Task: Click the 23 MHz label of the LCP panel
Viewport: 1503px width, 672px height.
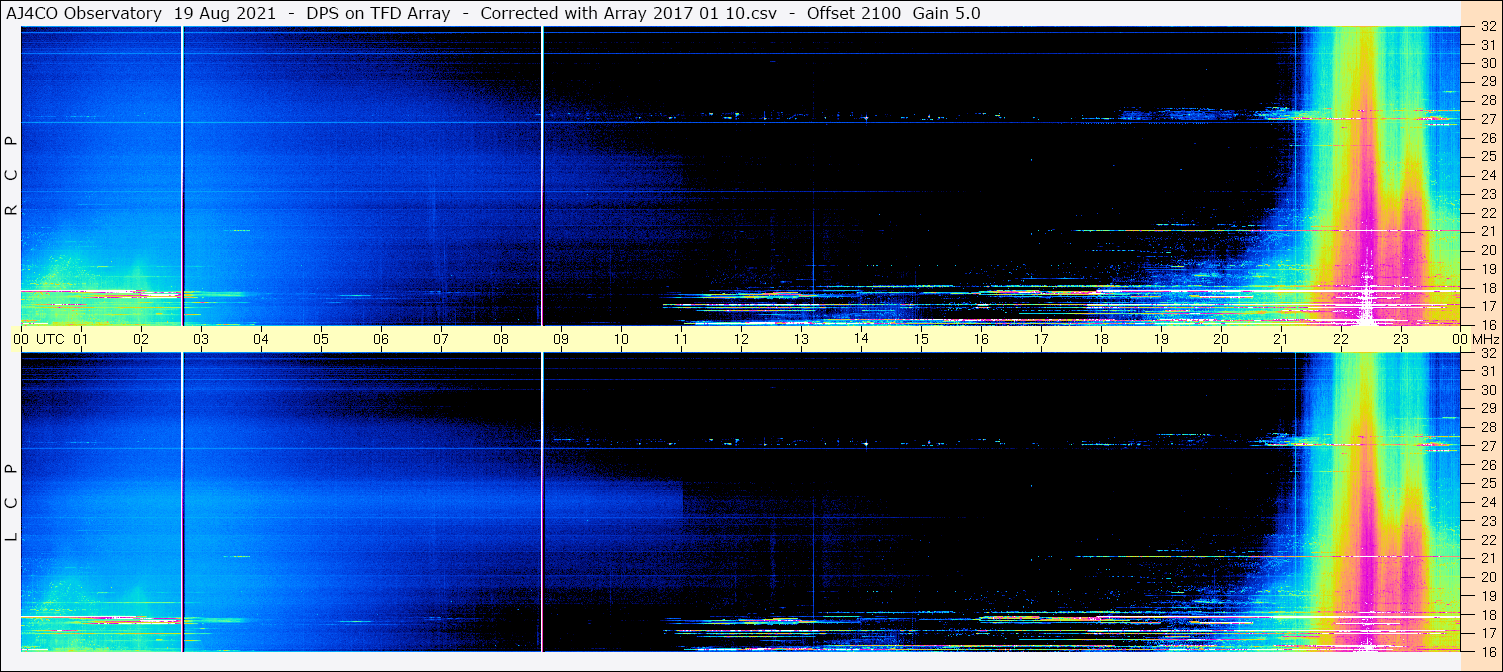Action: point(1487,521)
